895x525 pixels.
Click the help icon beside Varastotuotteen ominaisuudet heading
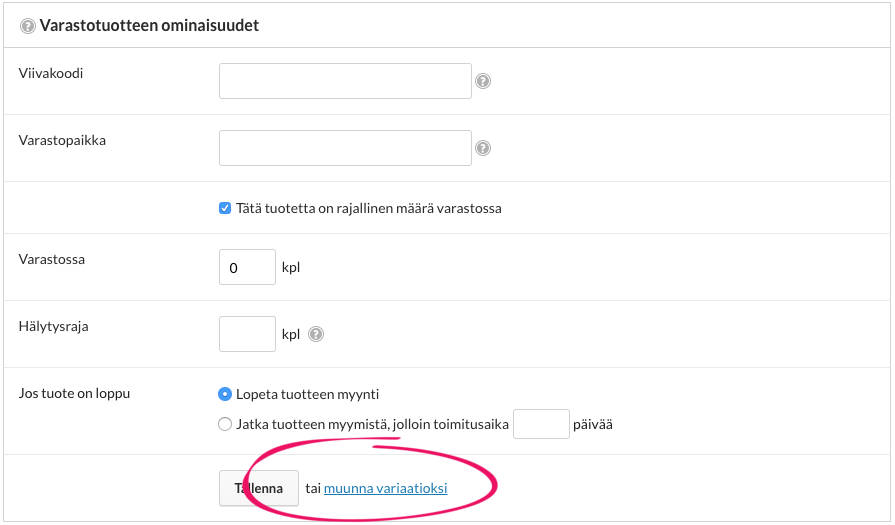28,26
